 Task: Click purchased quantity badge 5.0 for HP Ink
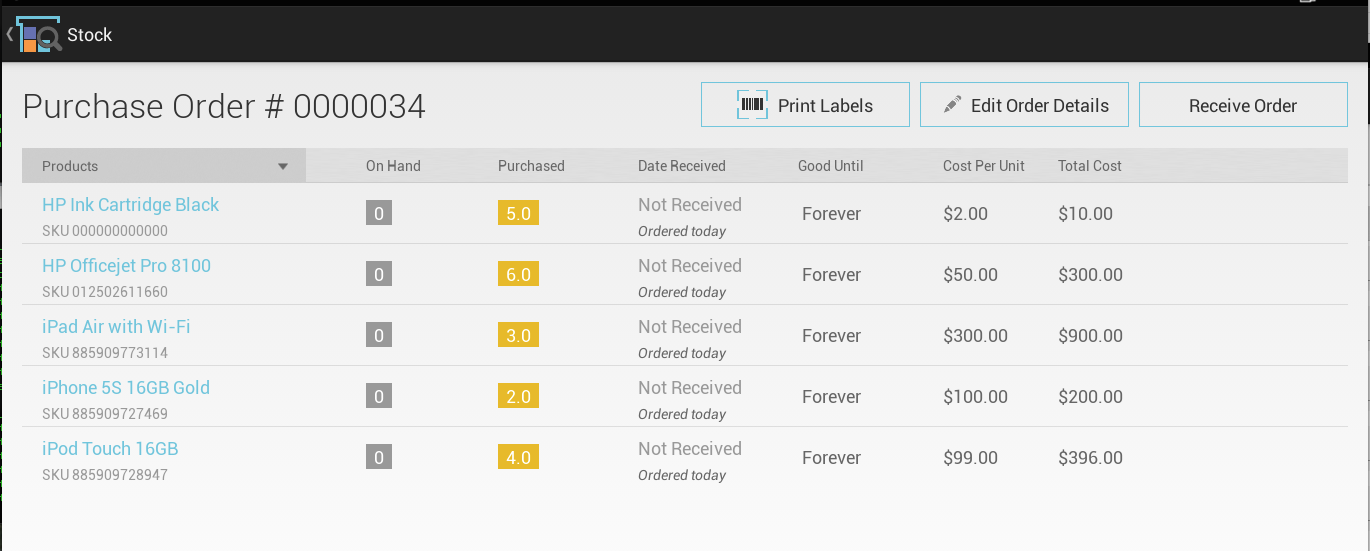tap(518, 213)
